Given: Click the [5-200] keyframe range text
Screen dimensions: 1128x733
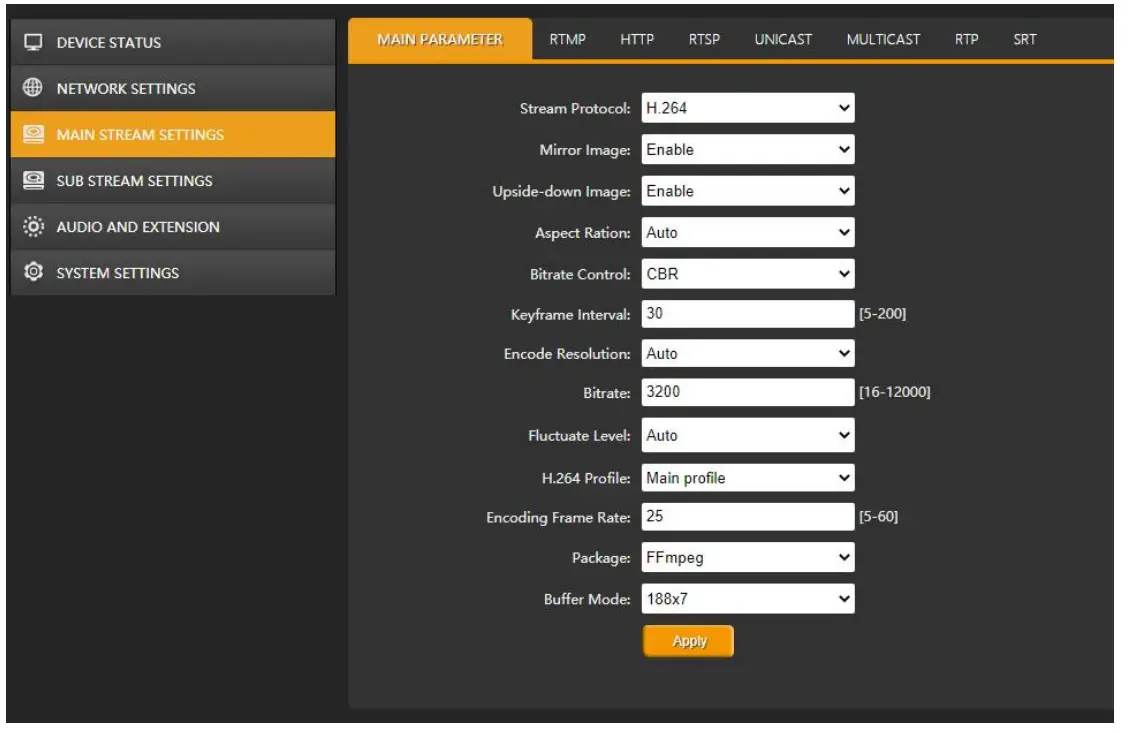Looking at the screenshot, I should (x=883, y=314).
